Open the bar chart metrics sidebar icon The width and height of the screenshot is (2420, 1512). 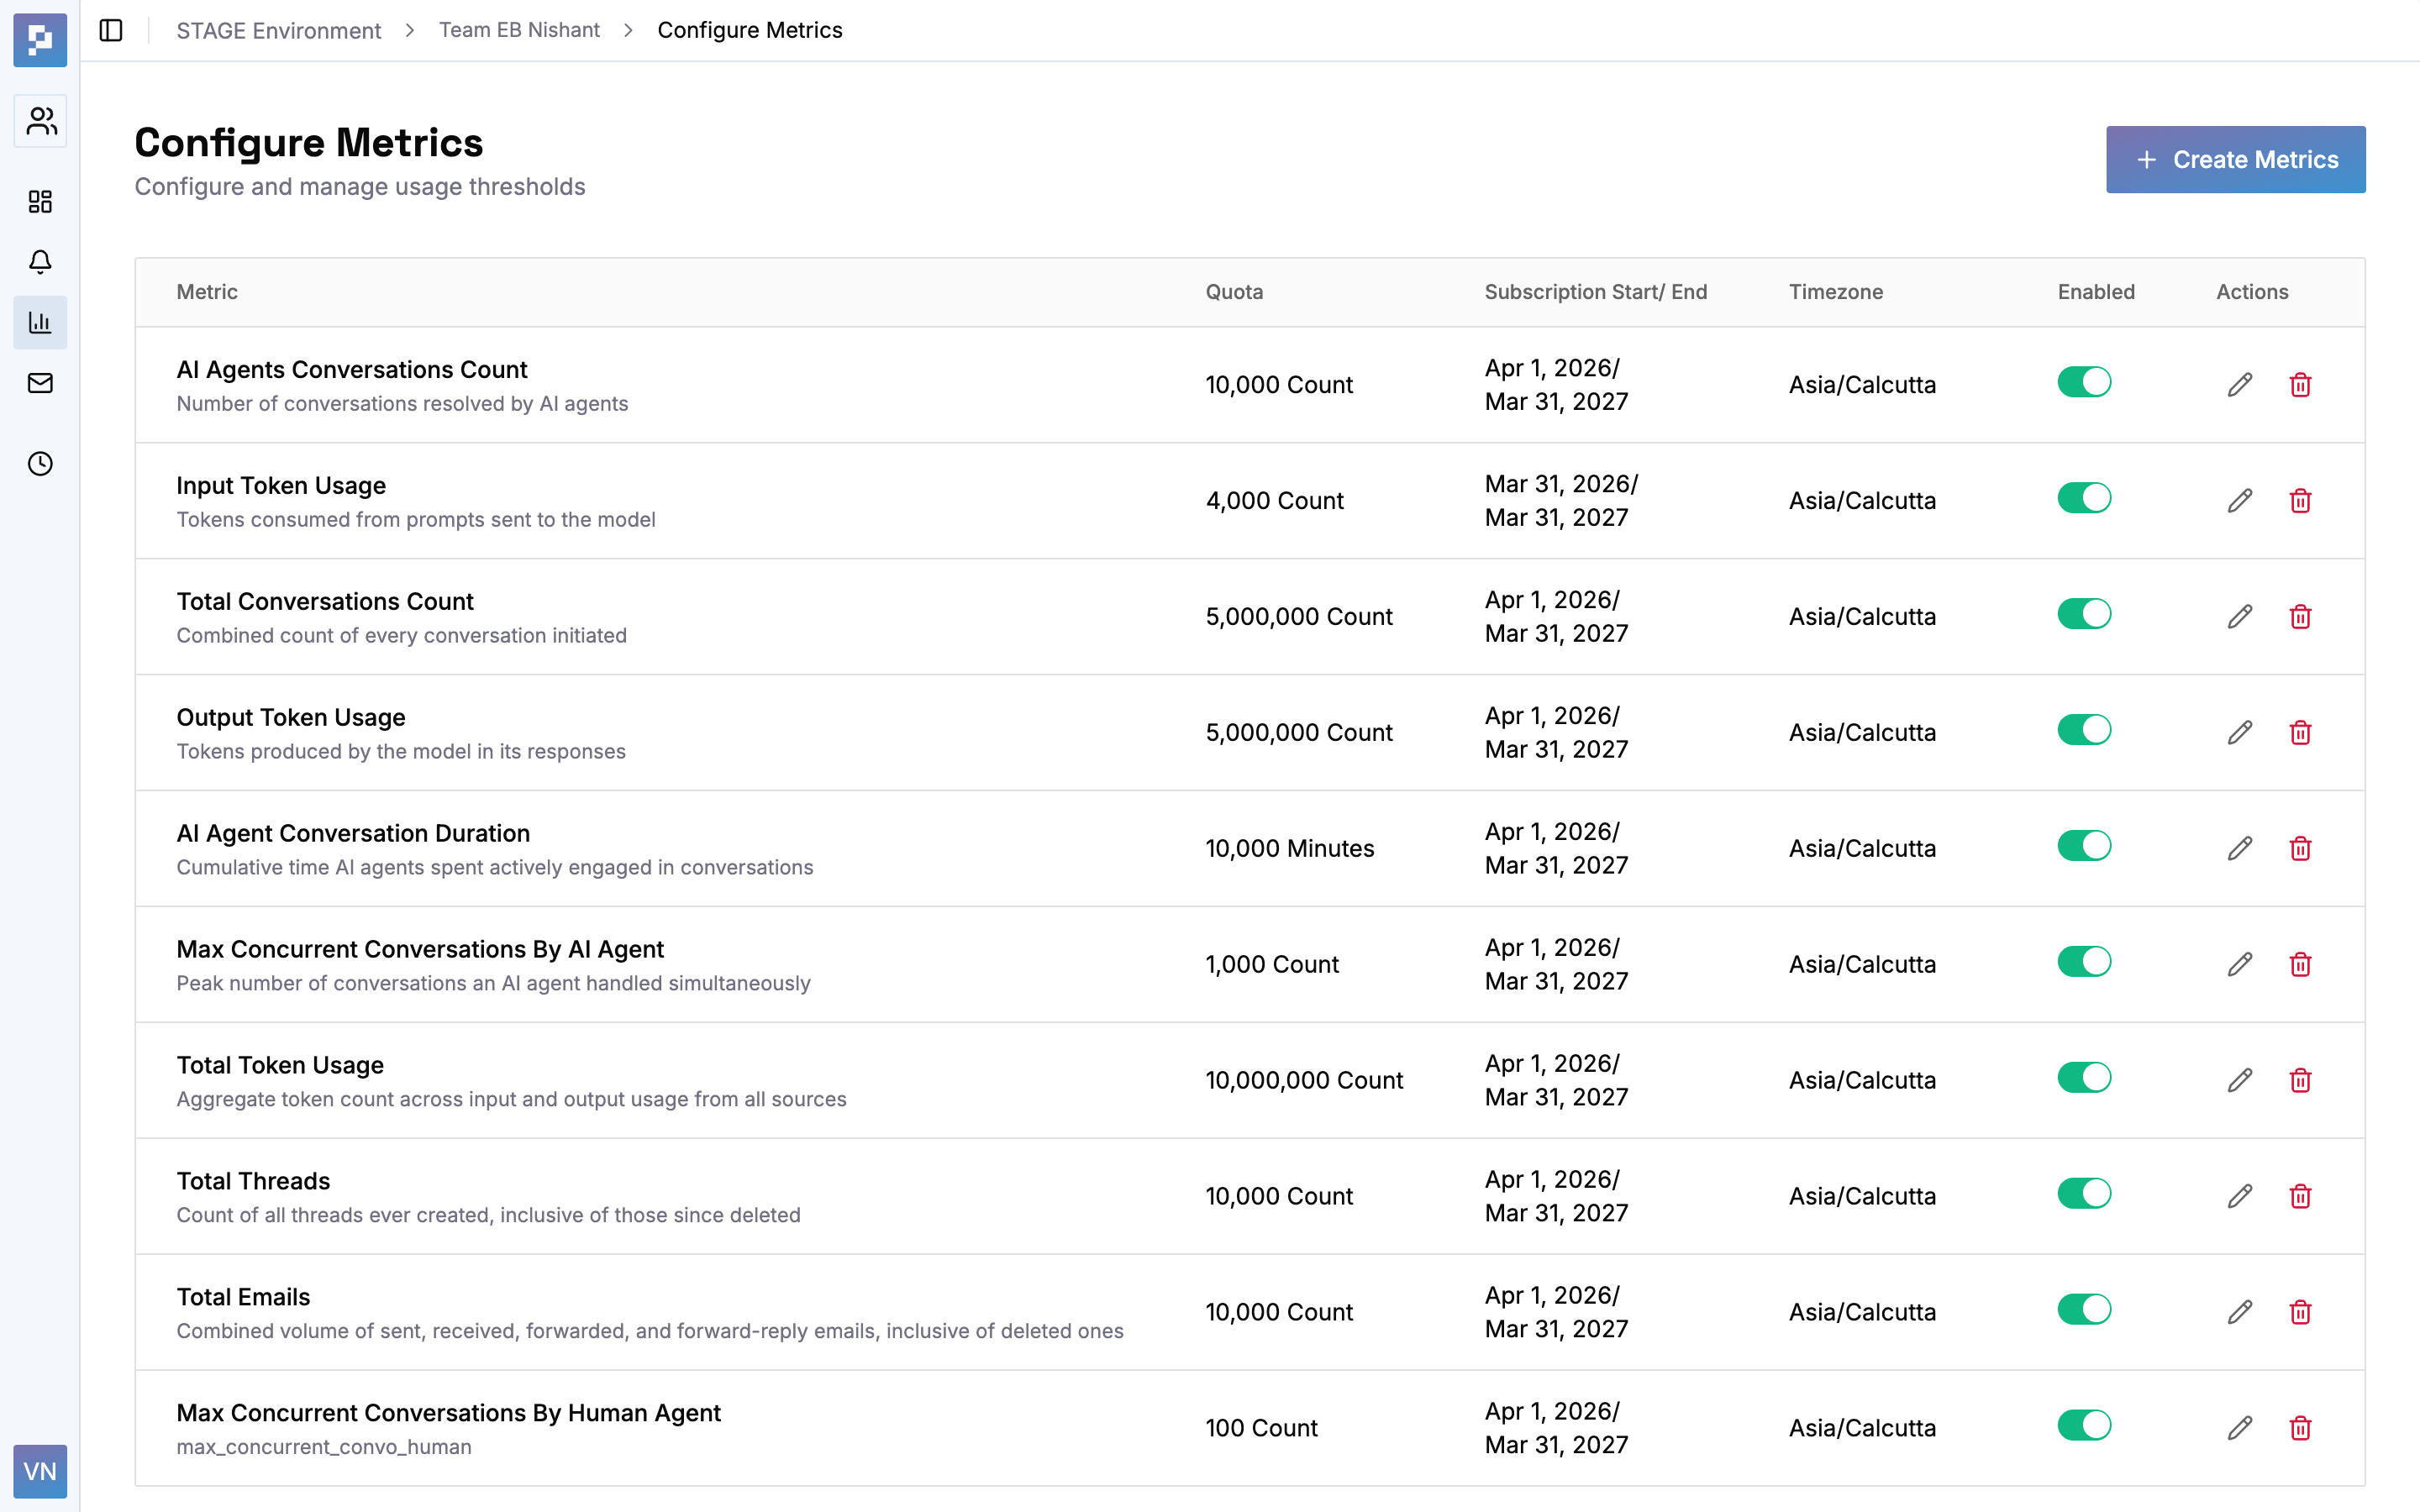[40, 322]
